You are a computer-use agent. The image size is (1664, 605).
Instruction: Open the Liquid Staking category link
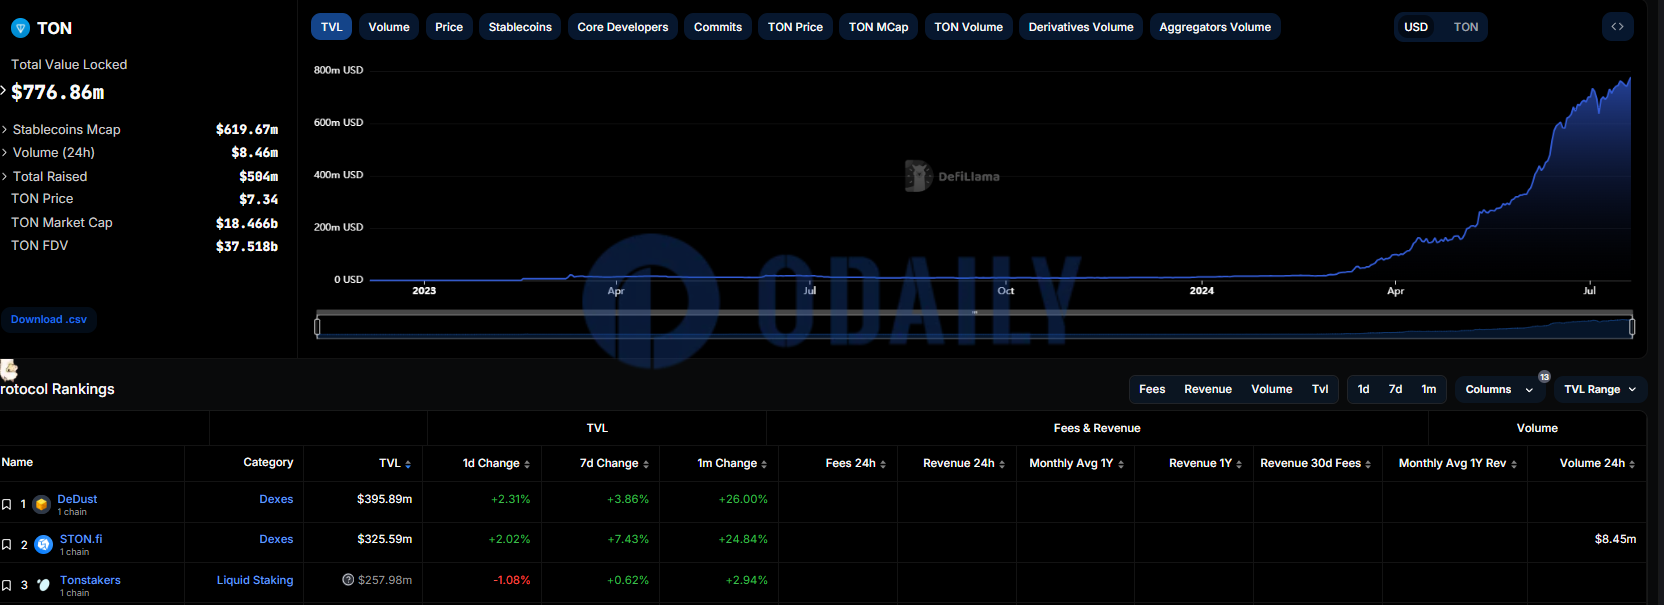click(x=255, y=580)
